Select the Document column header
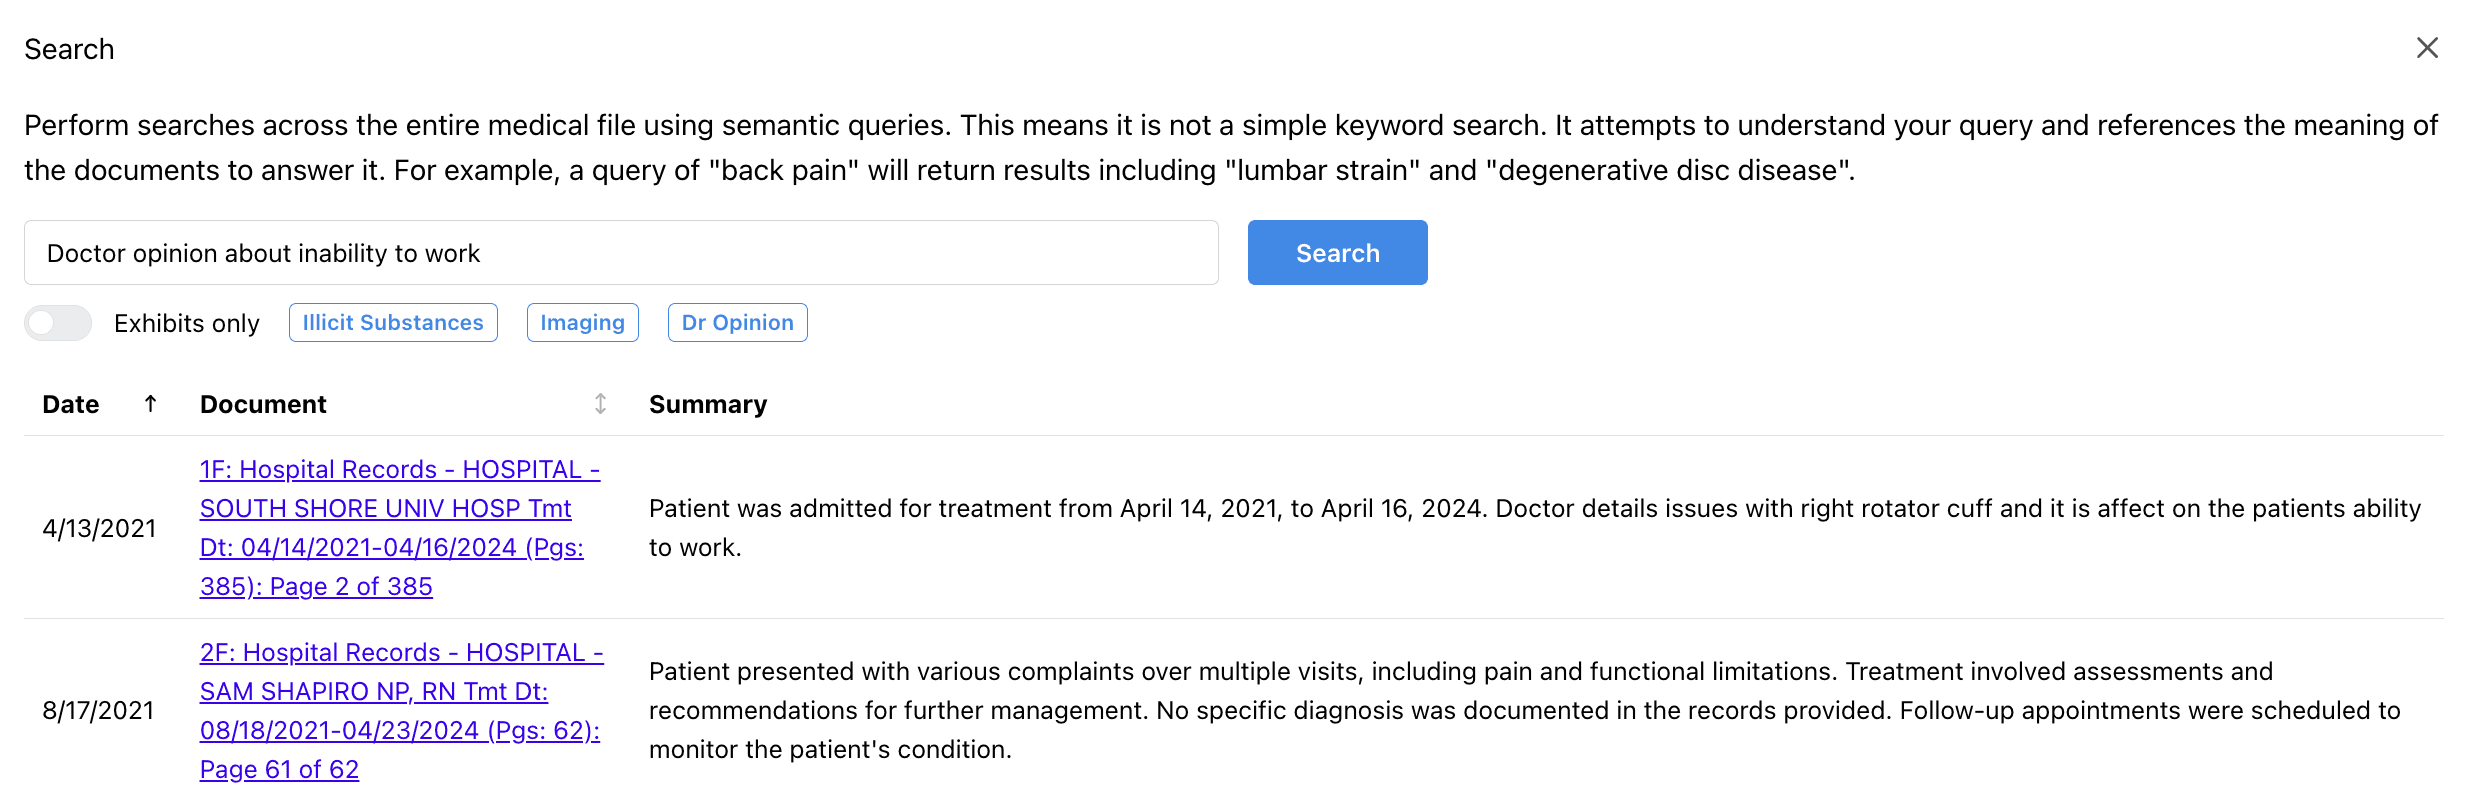 point(262,404)
